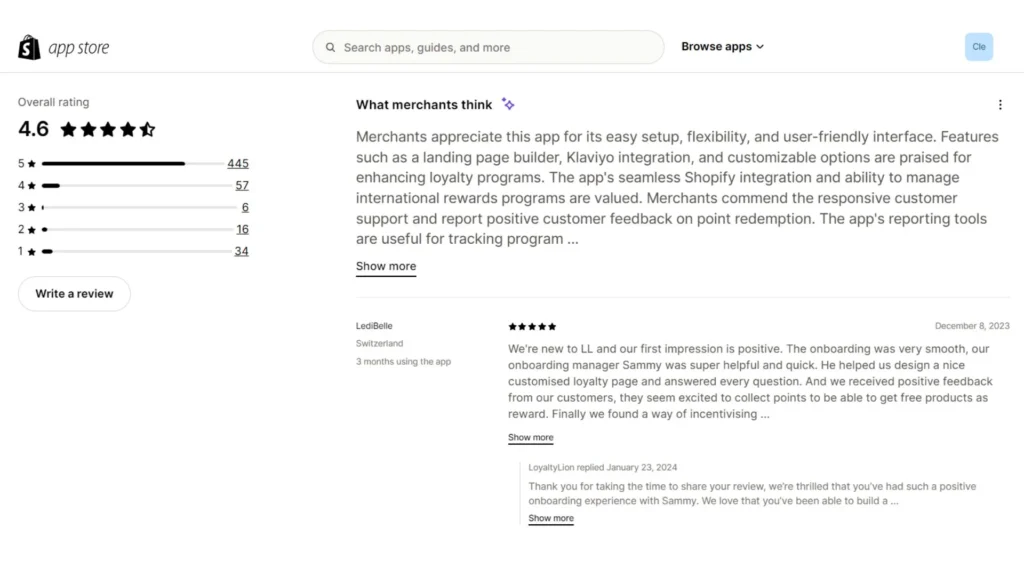Expand LoyaltyLion's reply using Show more
This screenshot has width=1024, height=576.
(550, 518)
